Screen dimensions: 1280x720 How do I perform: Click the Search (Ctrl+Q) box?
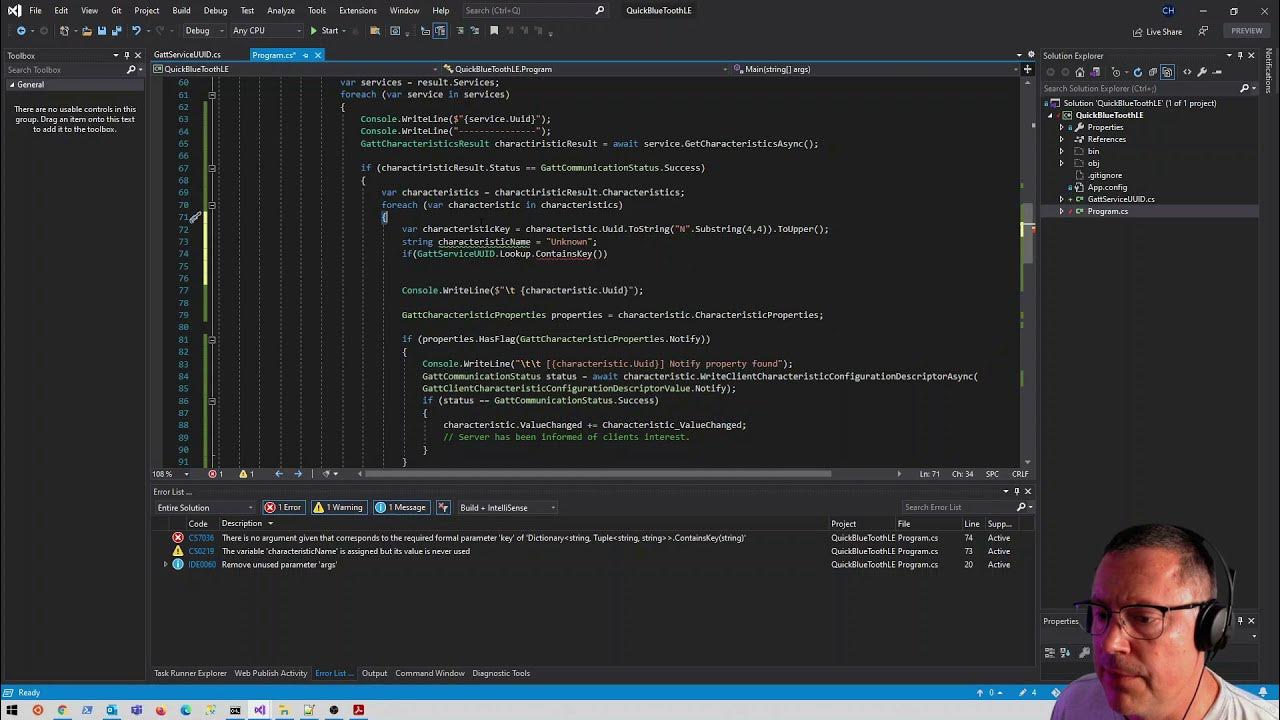(535, 11)
